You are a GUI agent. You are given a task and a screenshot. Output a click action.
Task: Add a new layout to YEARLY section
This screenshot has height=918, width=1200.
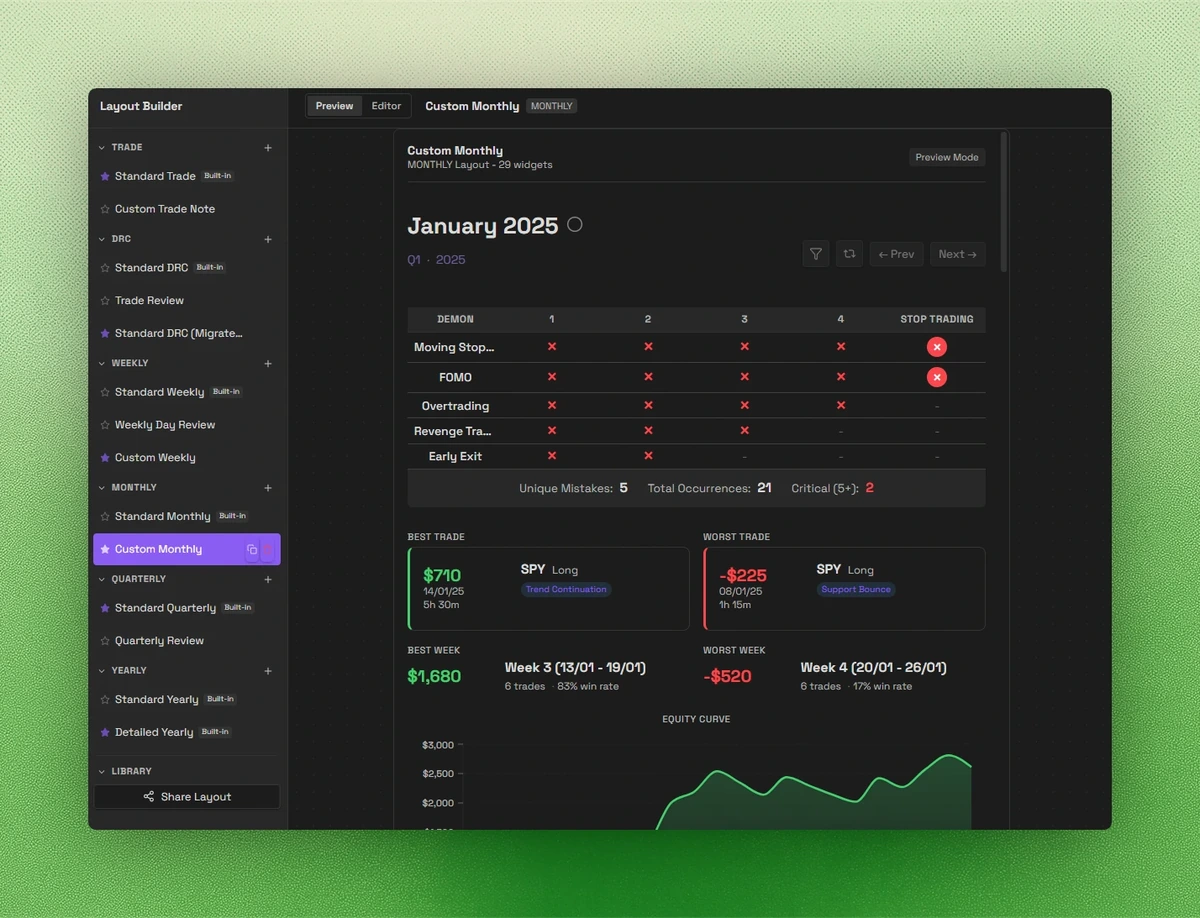(x=268, y=671)
